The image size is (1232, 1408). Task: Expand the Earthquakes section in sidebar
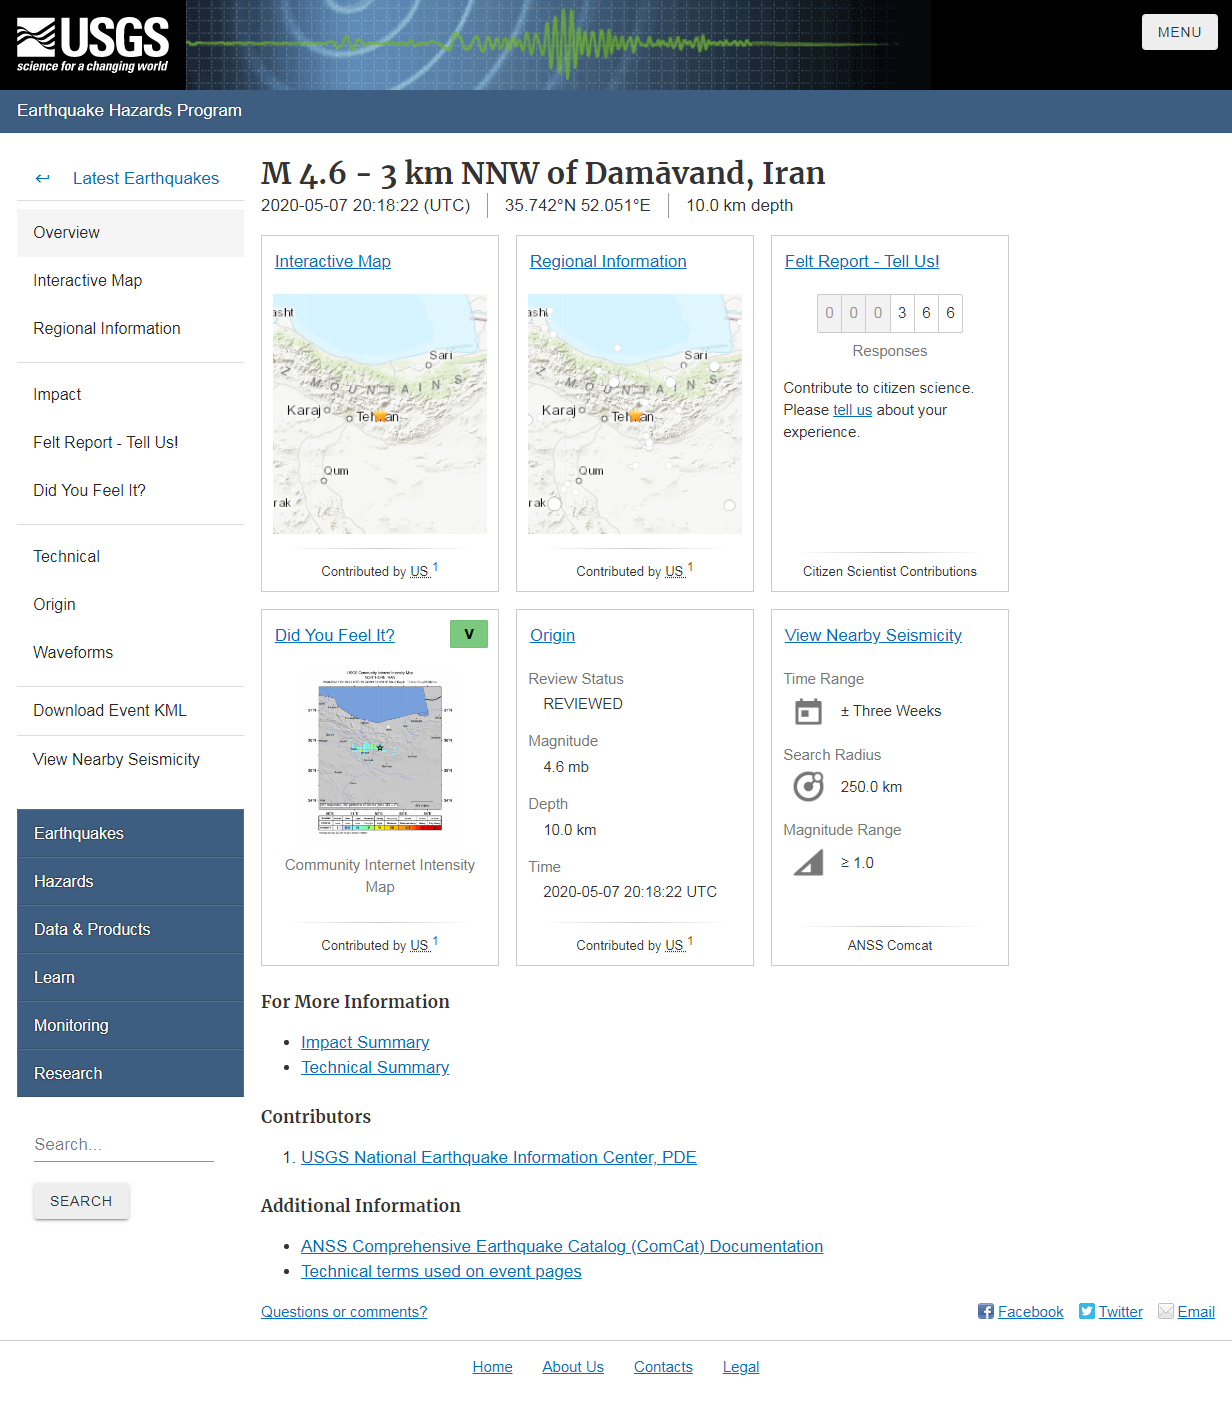pyautogui.click(x=79, y=833)
